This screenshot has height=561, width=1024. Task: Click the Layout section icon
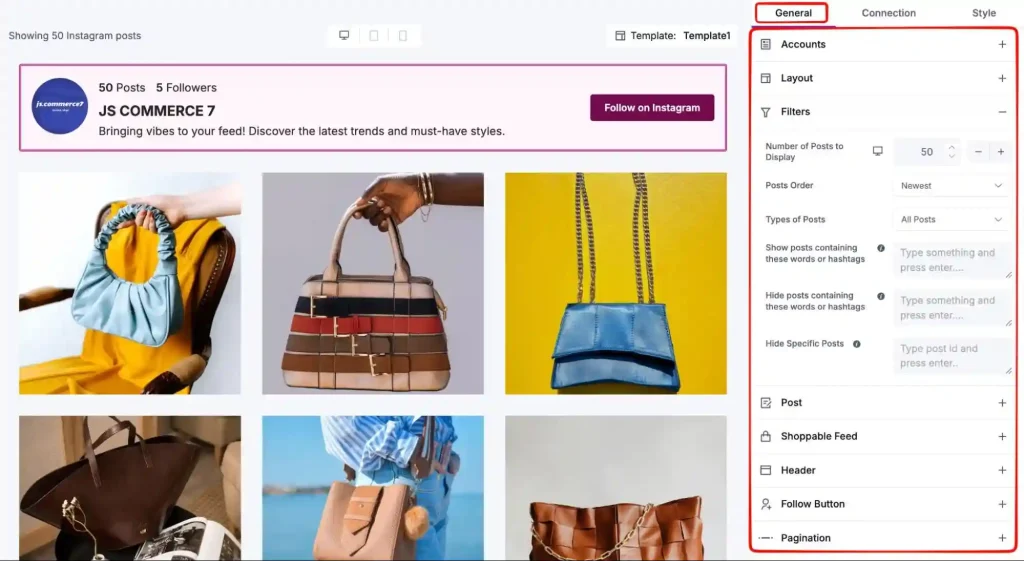tap(765, 78)
